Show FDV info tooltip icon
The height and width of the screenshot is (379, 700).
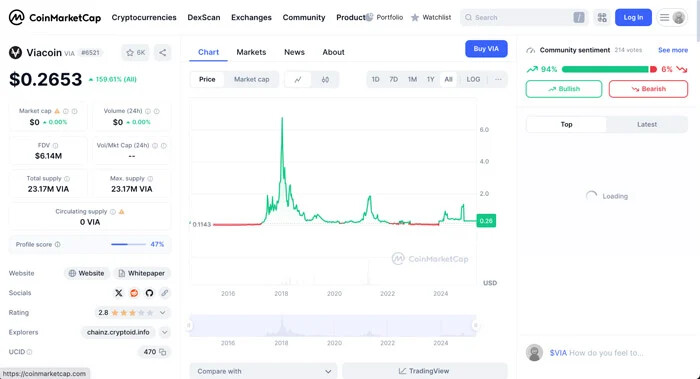point(55,146)
